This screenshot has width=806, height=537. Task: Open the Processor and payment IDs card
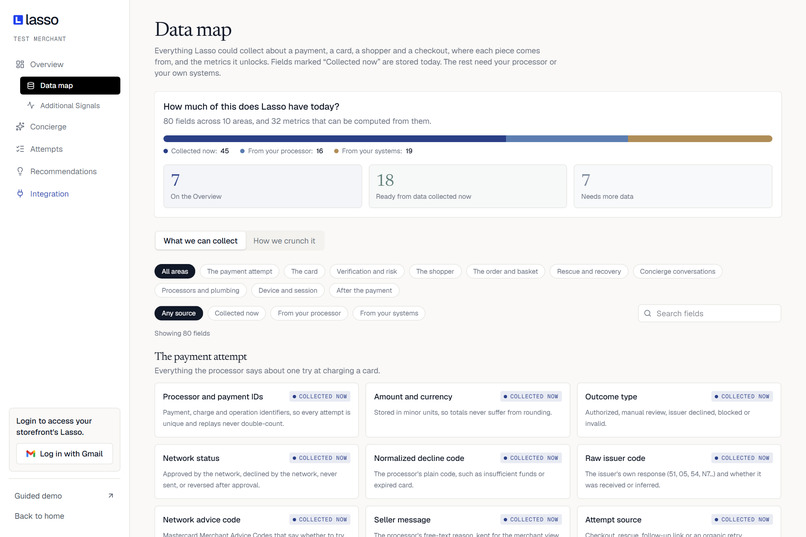point(257,410)
